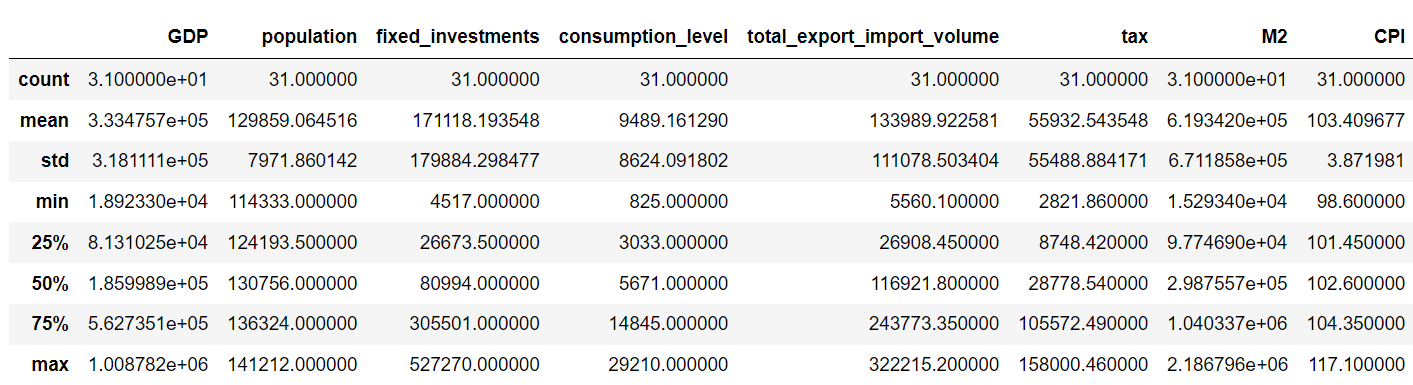1413x385 pixels.
Task: Select the mean row label
Action: click(x=45, y=120)
